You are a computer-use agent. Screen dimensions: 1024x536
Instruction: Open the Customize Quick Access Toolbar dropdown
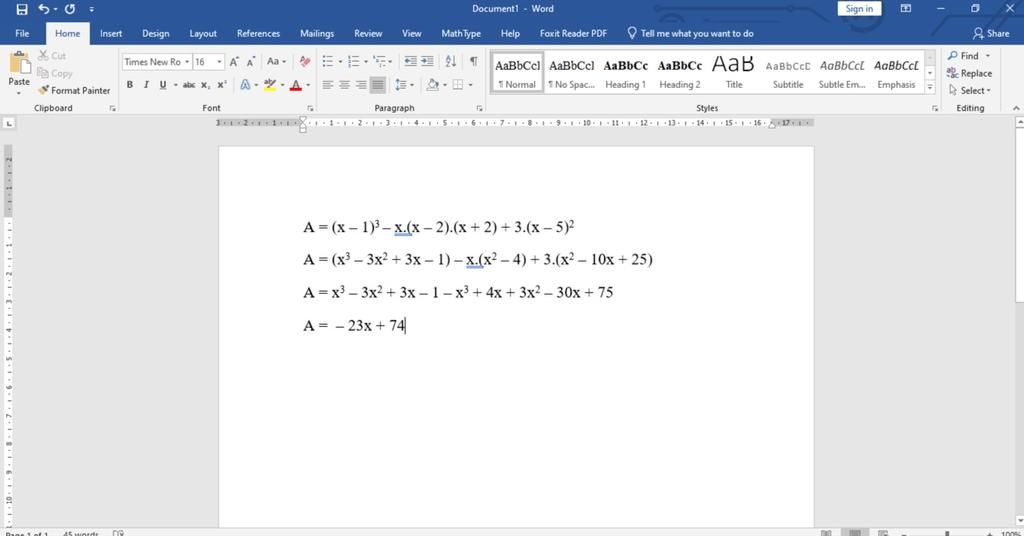pos(91,9)
